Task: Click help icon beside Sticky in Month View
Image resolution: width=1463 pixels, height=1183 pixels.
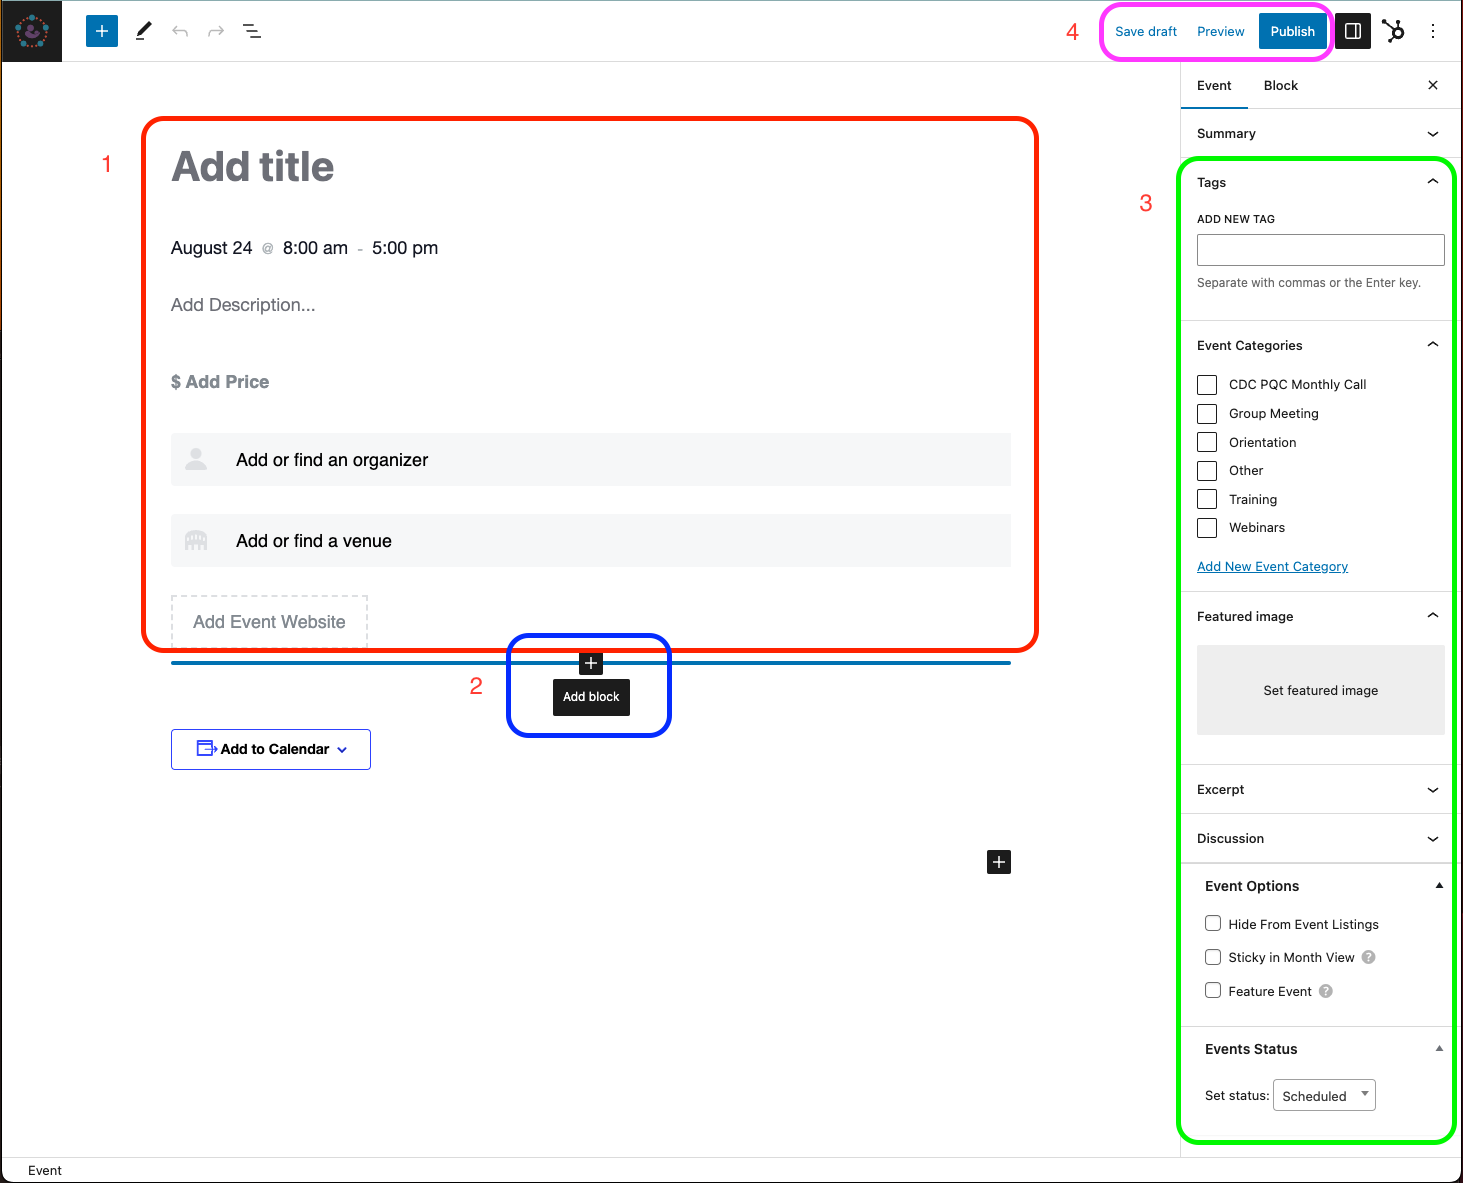Action: tap(1368, 957)
